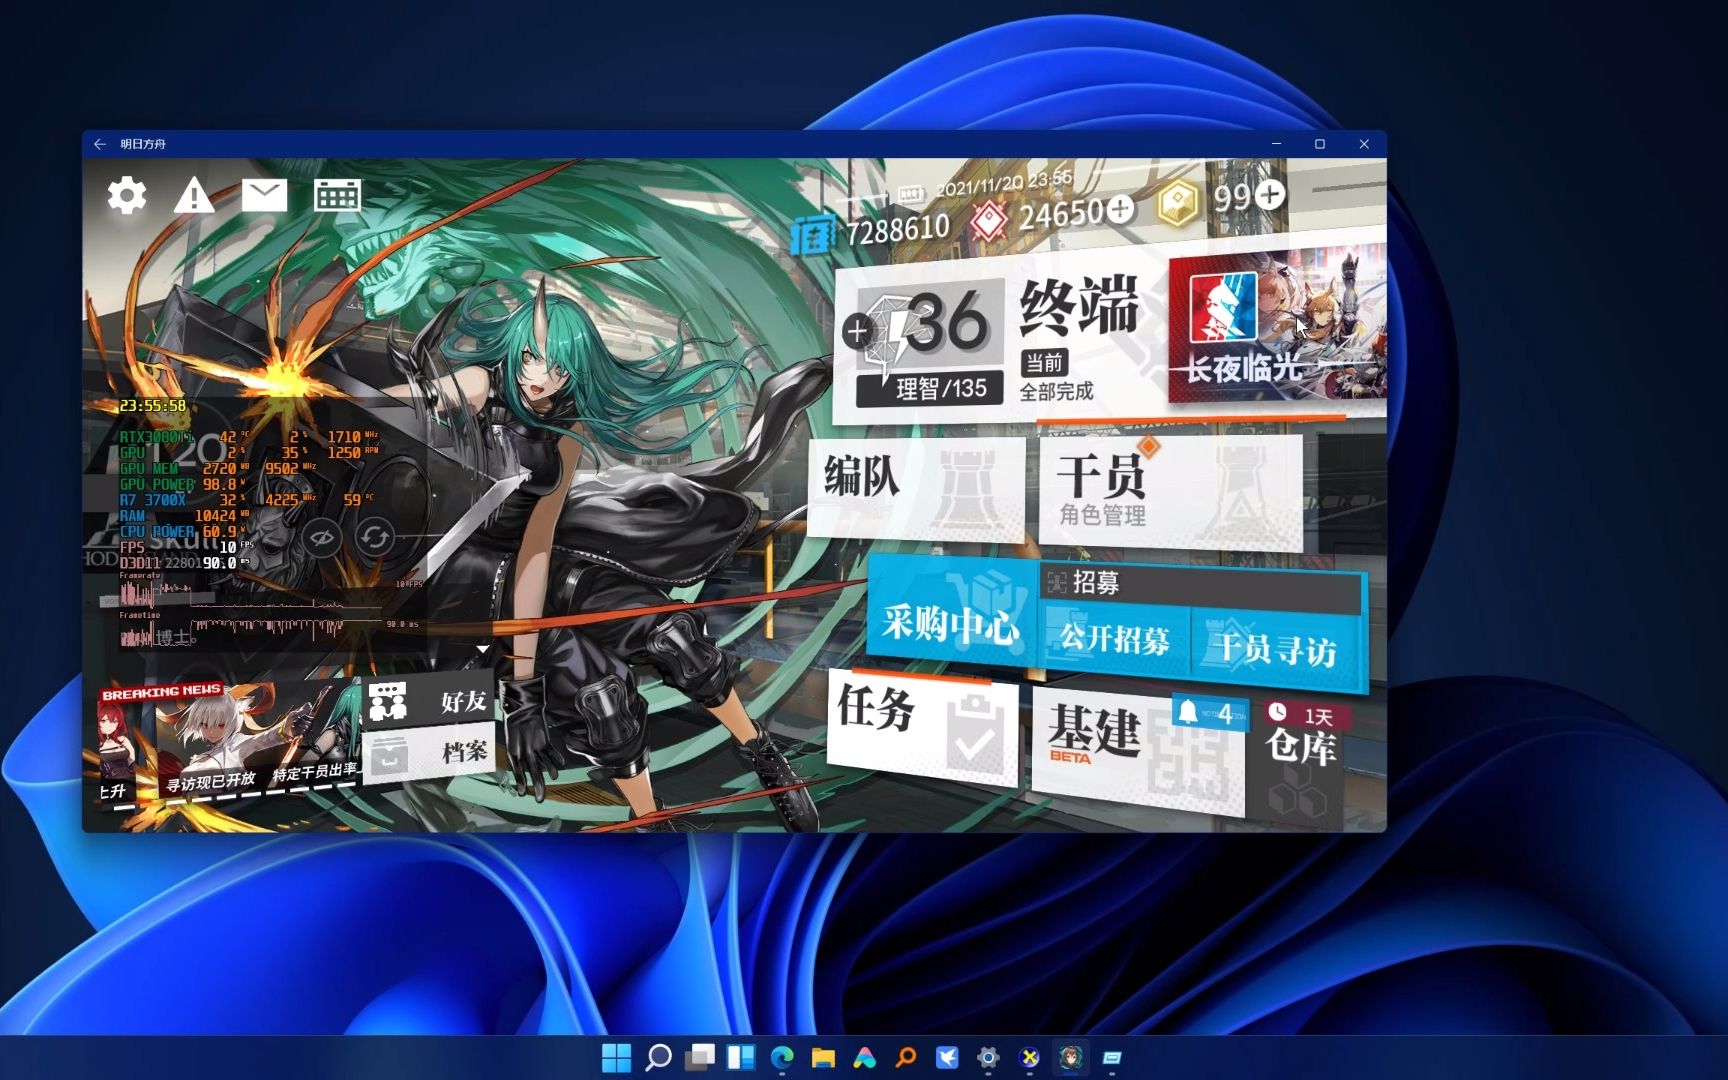1728x1080 pixels.
Task: Collapse the dropdown arrow below the overlay graph
Action: pyautogui.click(x=483, y=649)
